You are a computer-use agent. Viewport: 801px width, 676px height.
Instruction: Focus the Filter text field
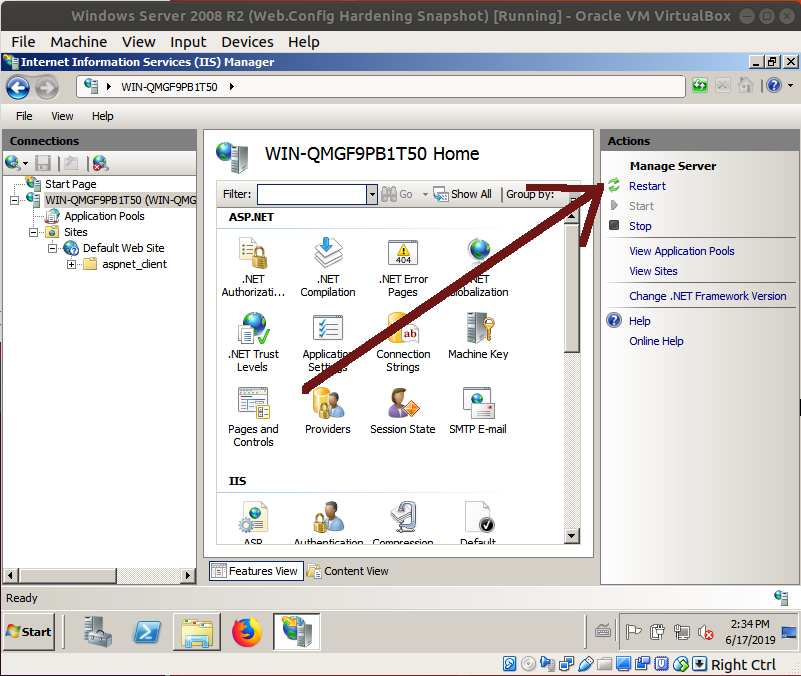312,194
